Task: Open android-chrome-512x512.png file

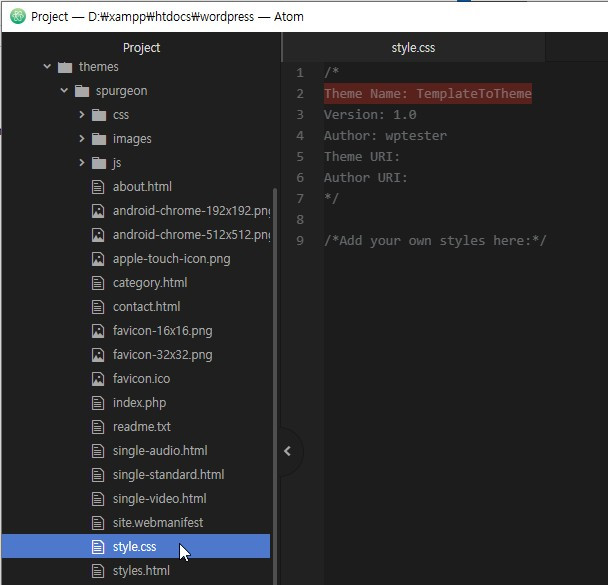Action: (x=192, y=235)
